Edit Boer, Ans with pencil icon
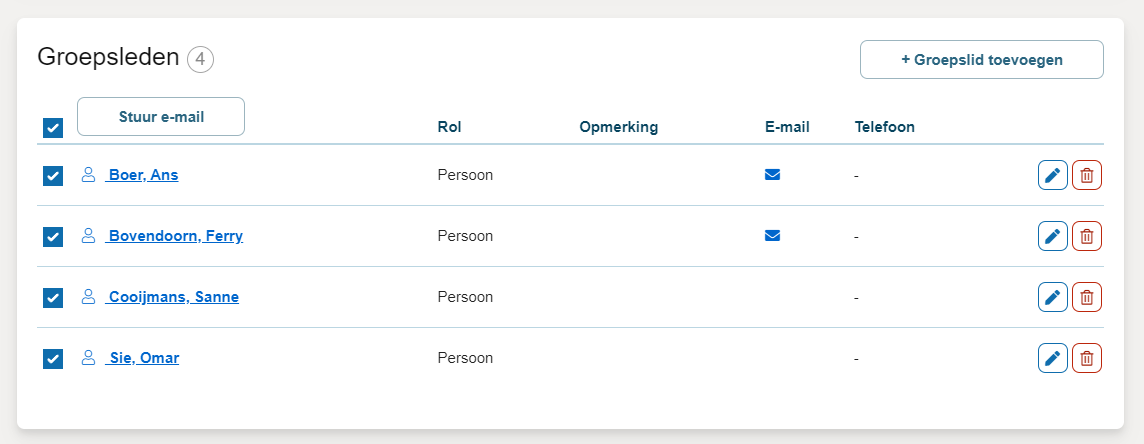 1052,175
